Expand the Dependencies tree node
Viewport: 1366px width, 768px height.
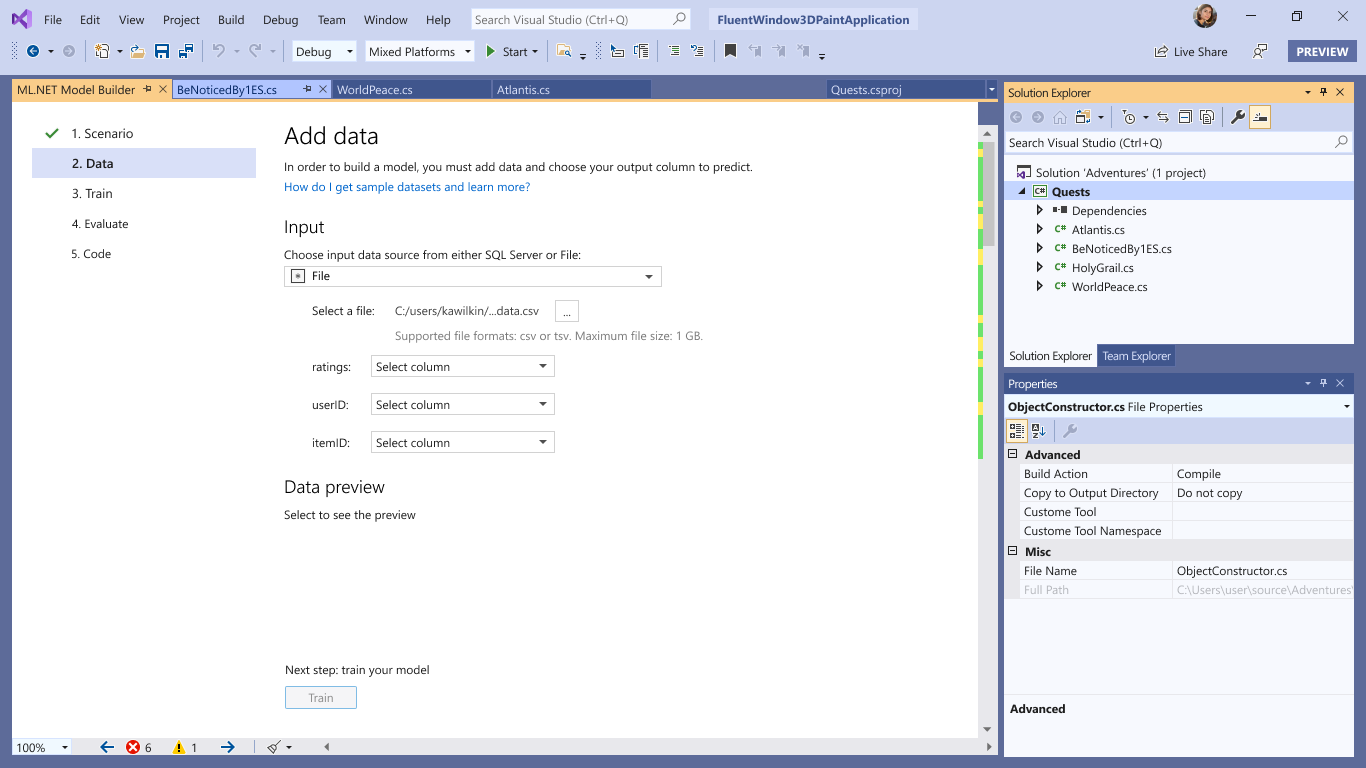[1040, 211]
